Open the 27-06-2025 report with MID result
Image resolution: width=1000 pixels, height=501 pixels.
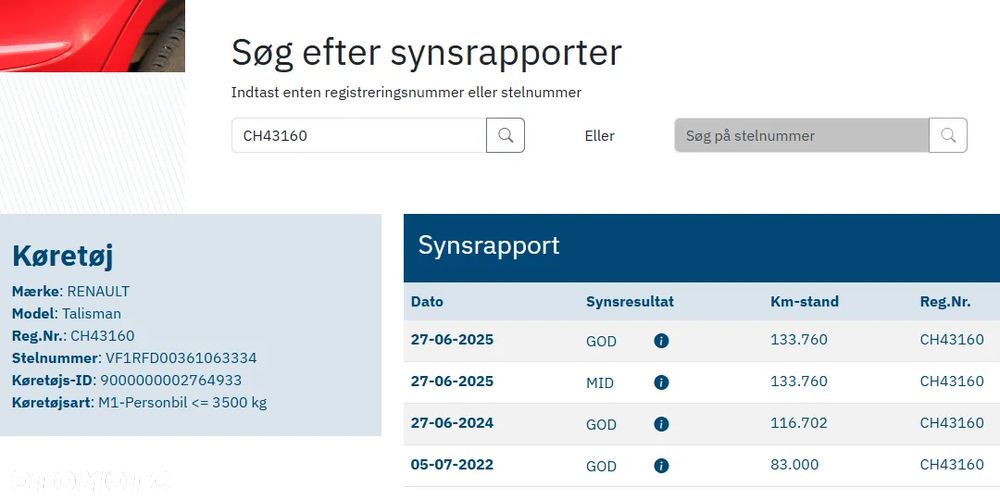click(x=452, y=381)
